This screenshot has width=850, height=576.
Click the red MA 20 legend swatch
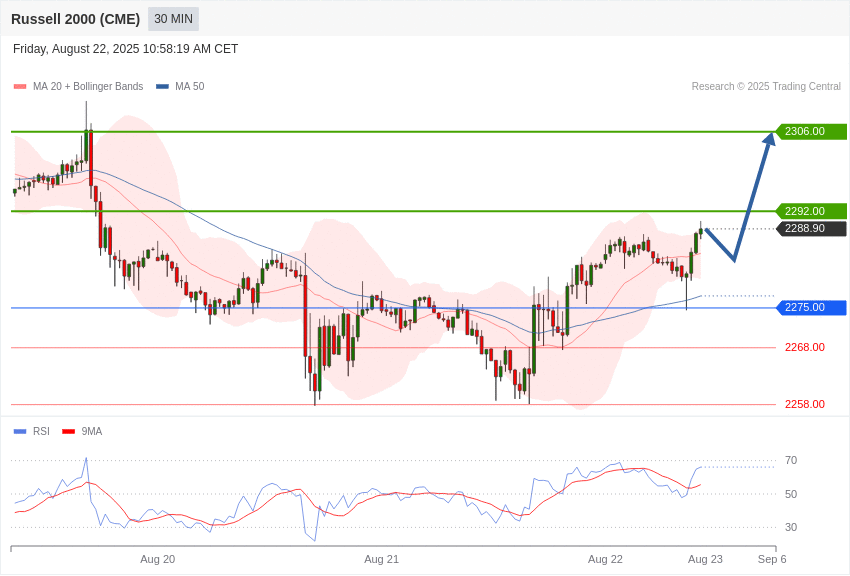point(20,87)
